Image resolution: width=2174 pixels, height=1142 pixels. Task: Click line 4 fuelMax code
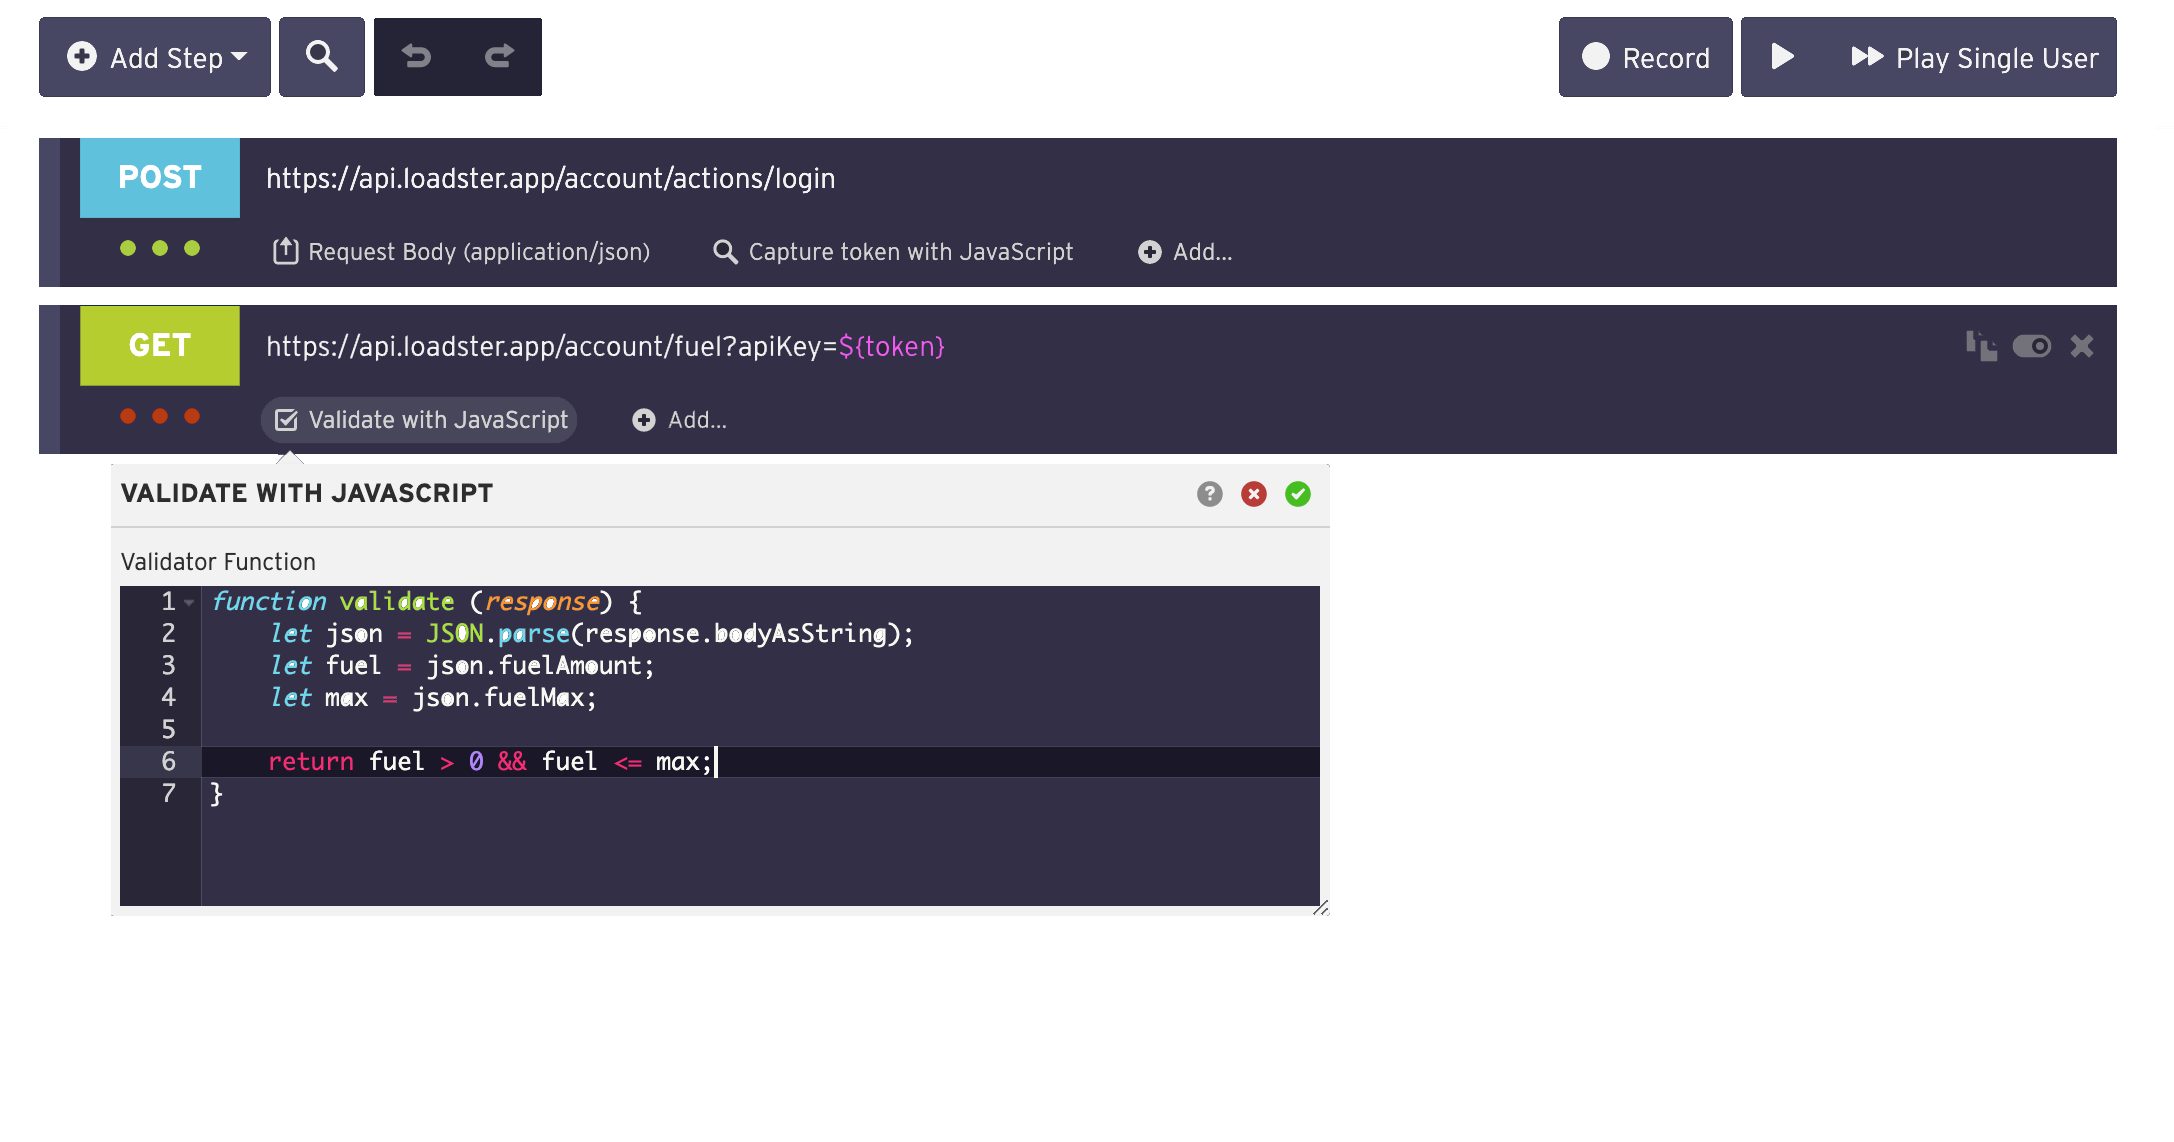click(x=433, y=697)
